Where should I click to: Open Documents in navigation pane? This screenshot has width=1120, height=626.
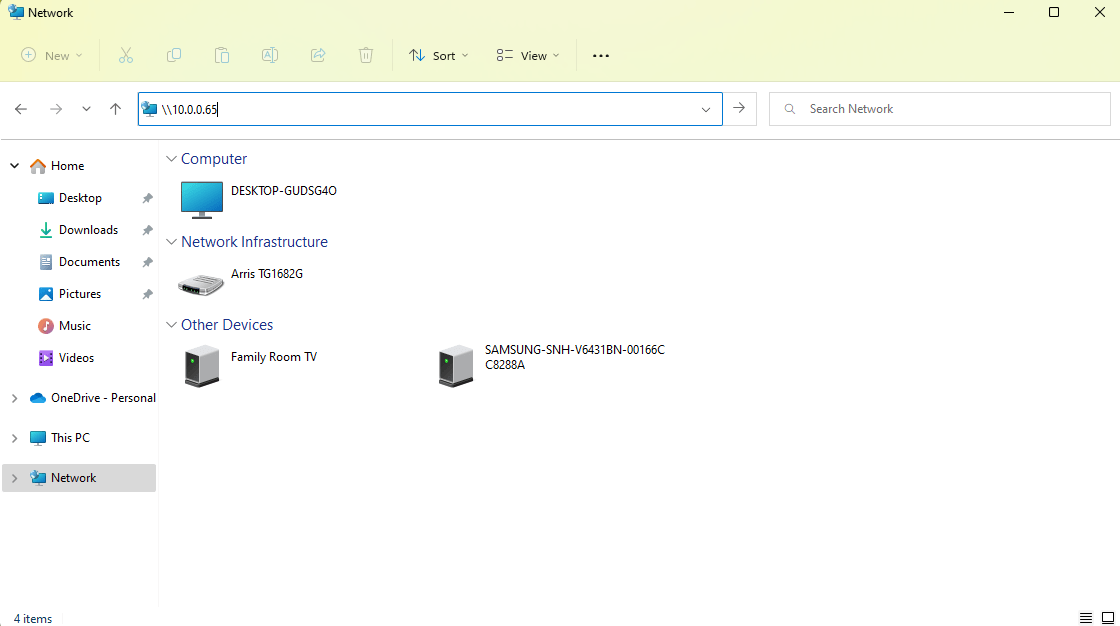(79, 262)
